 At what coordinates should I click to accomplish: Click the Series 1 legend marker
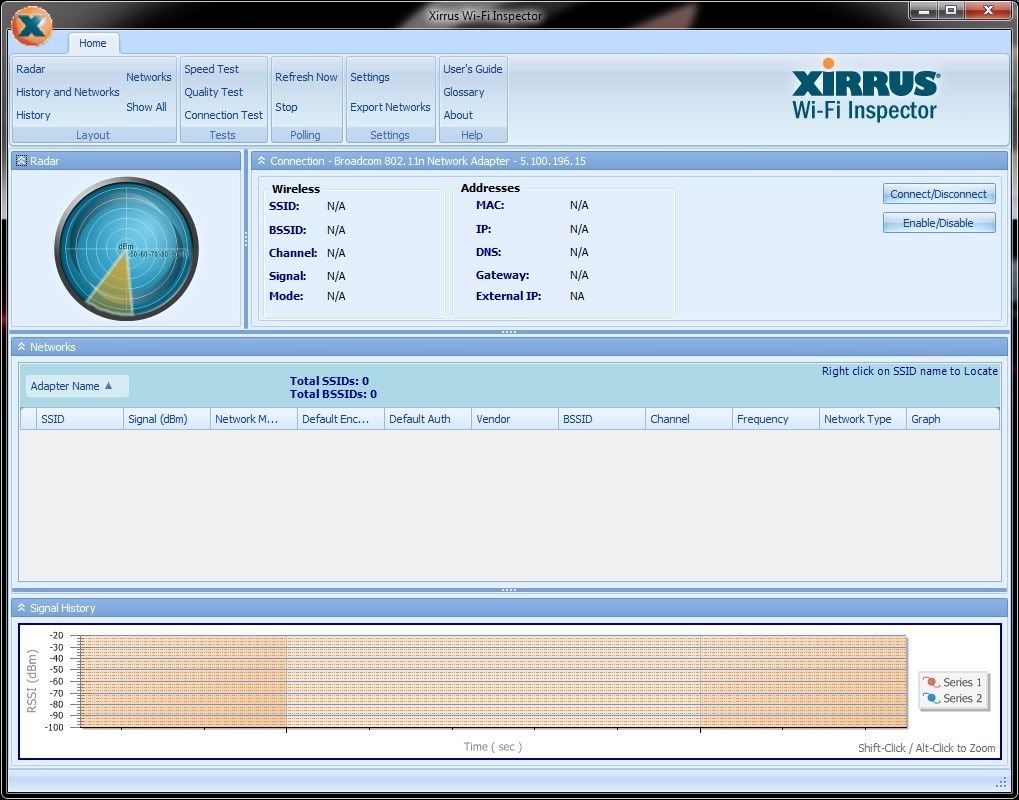pos(931,682)
